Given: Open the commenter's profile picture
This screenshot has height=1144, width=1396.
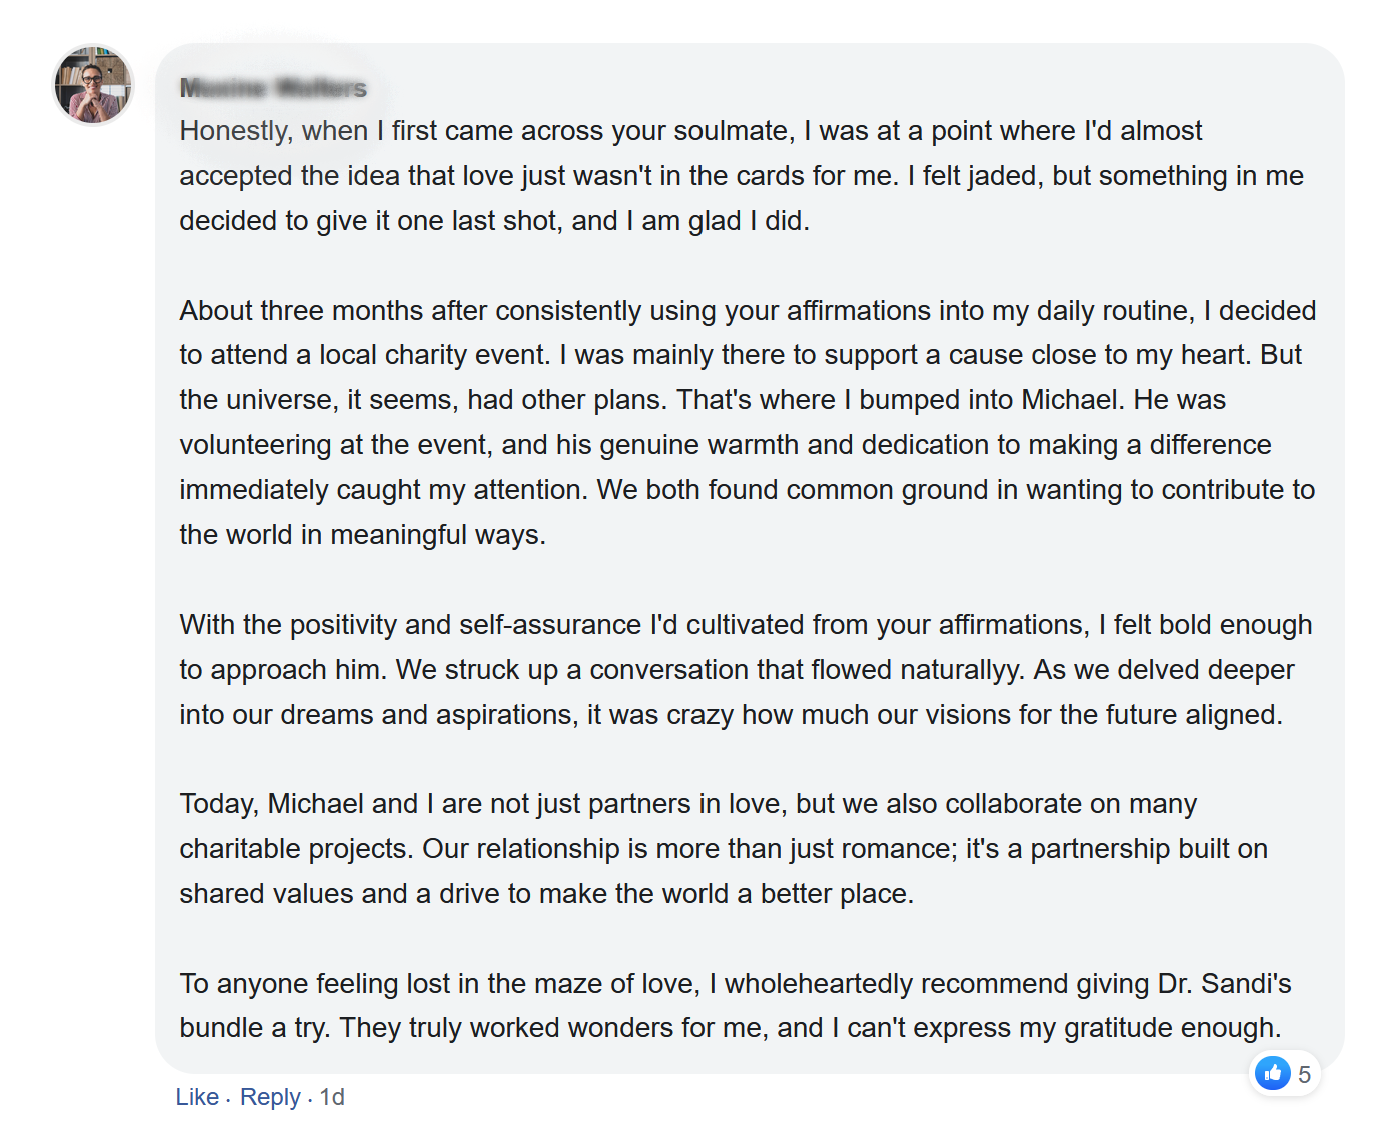Looking at the screenshot, I should (93, 85).
